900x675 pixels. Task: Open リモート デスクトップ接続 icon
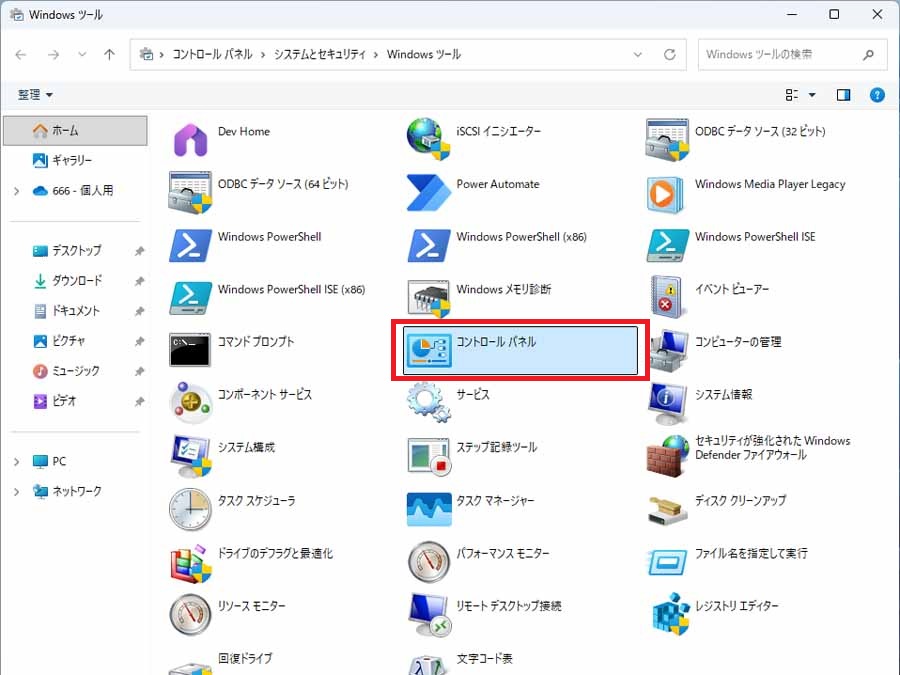429,615
